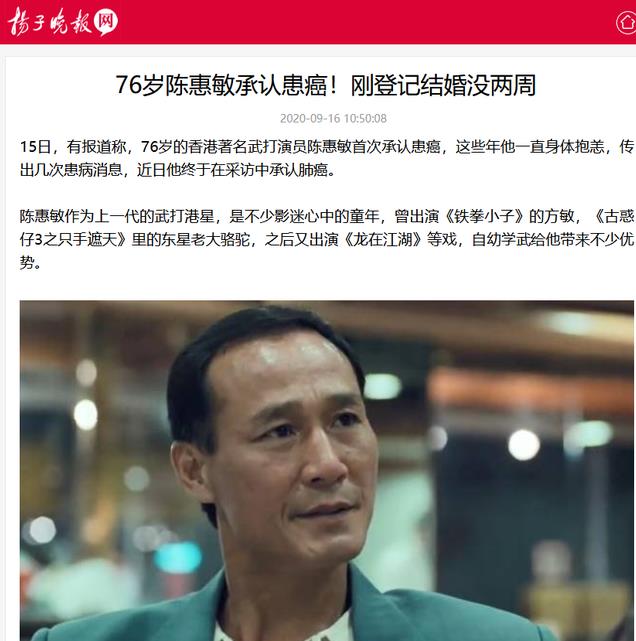636x641 pixels.
Task: Click 香港著名武打演员 in the first paragraph
Action: point(247,147)
